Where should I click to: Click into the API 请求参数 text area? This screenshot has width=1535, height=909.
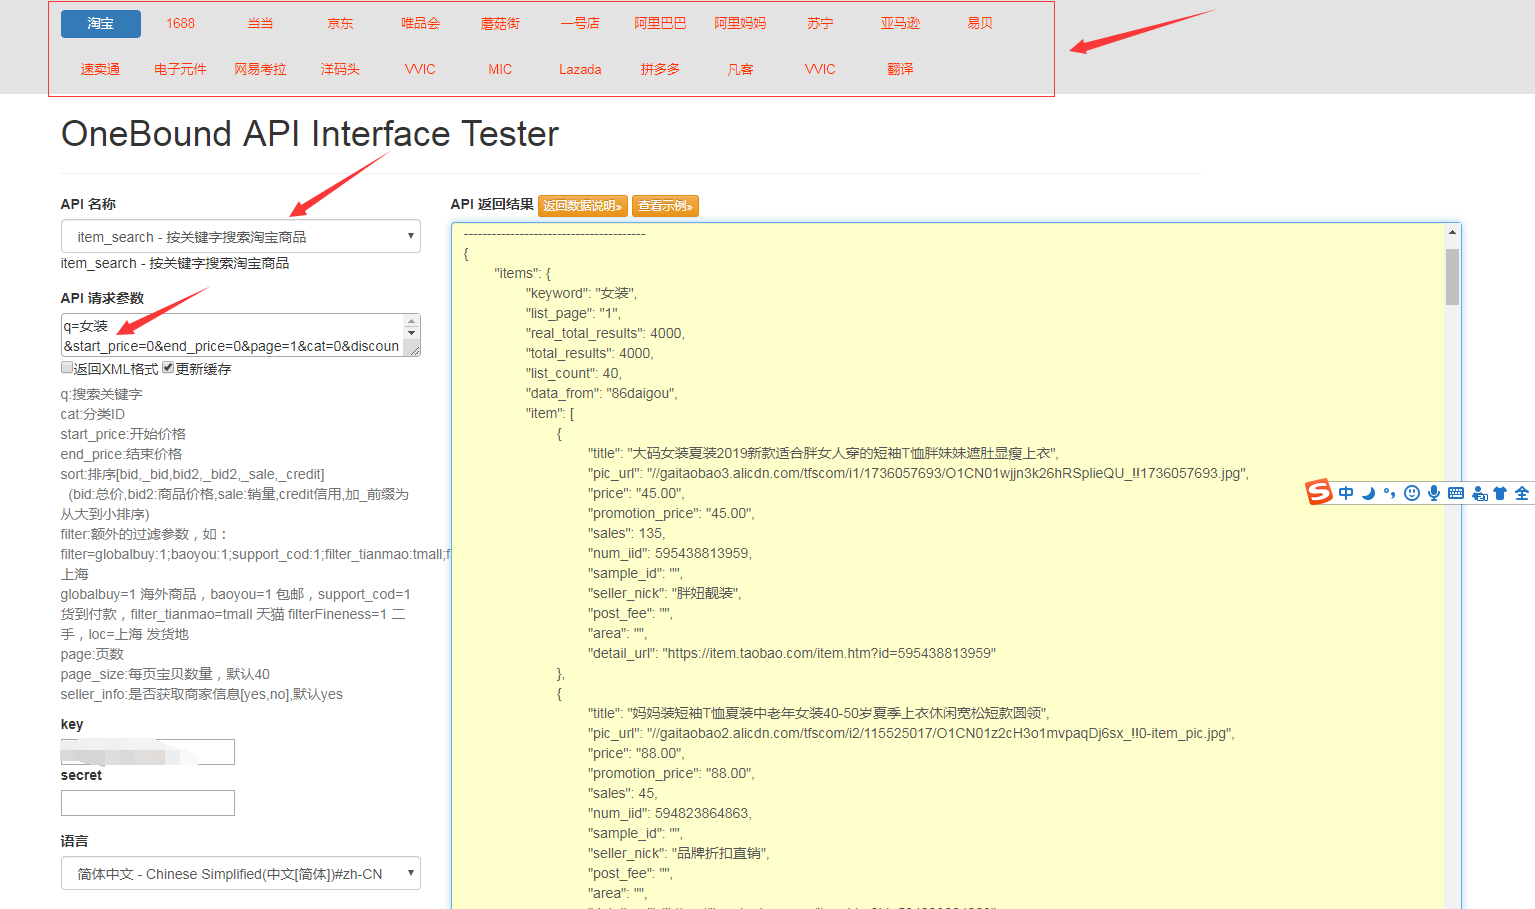[x=232, y=335]
